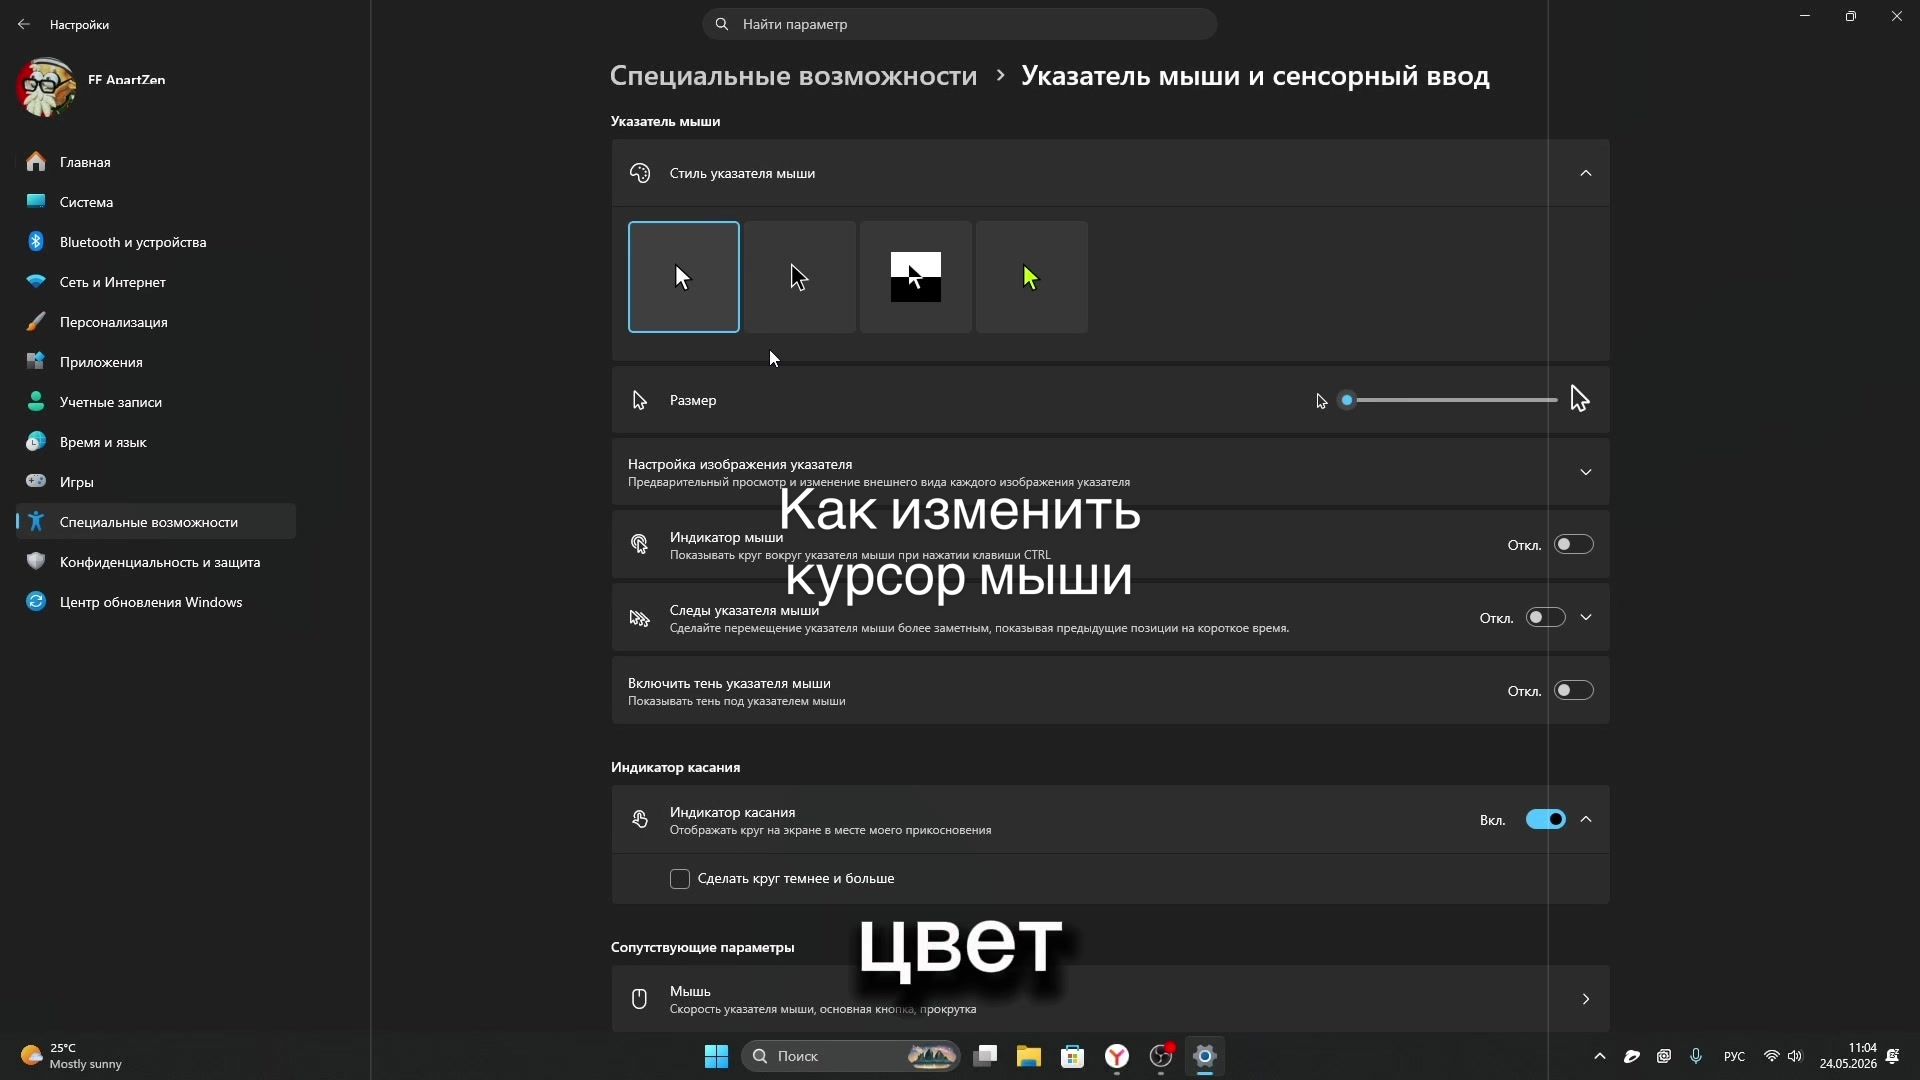Click the pointer size slider handle
This screenshot has height=1080, width=1920.
point(1347,400)
